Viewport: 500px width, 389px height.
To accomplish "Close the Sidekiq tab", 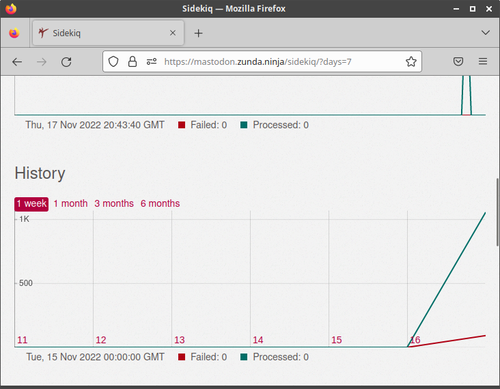I will 173,33.
